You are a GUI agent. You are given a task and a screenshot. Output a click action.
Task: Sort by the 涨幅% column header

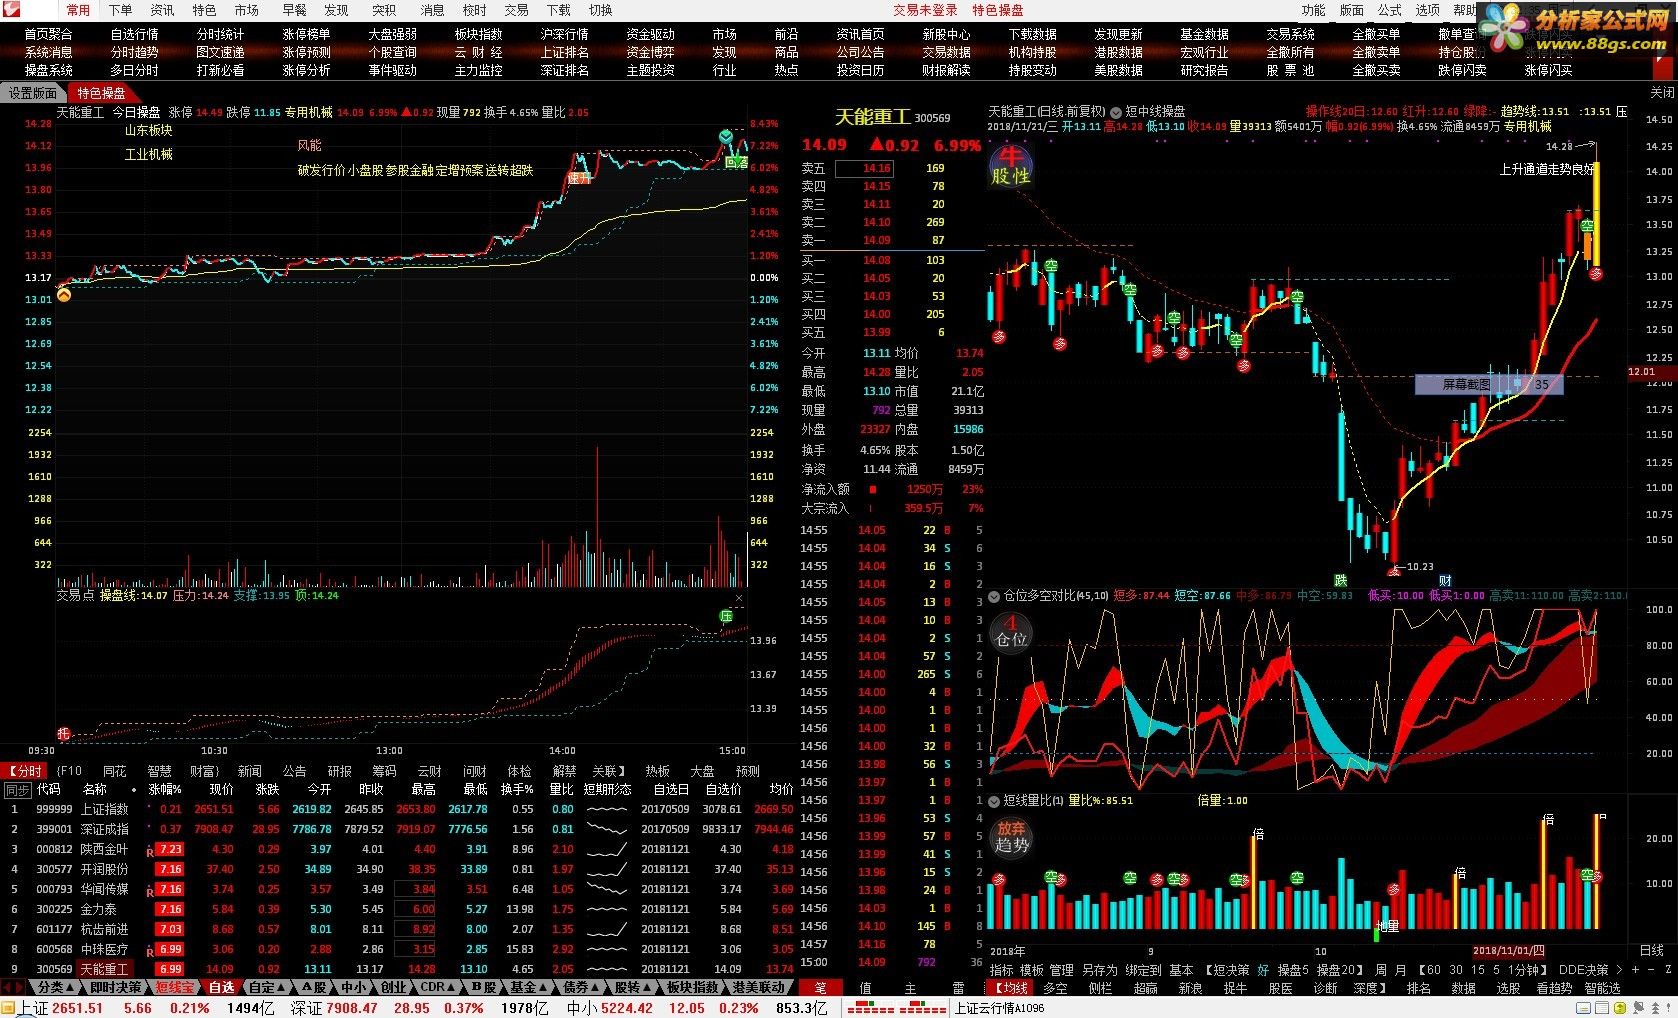(165, 790)
